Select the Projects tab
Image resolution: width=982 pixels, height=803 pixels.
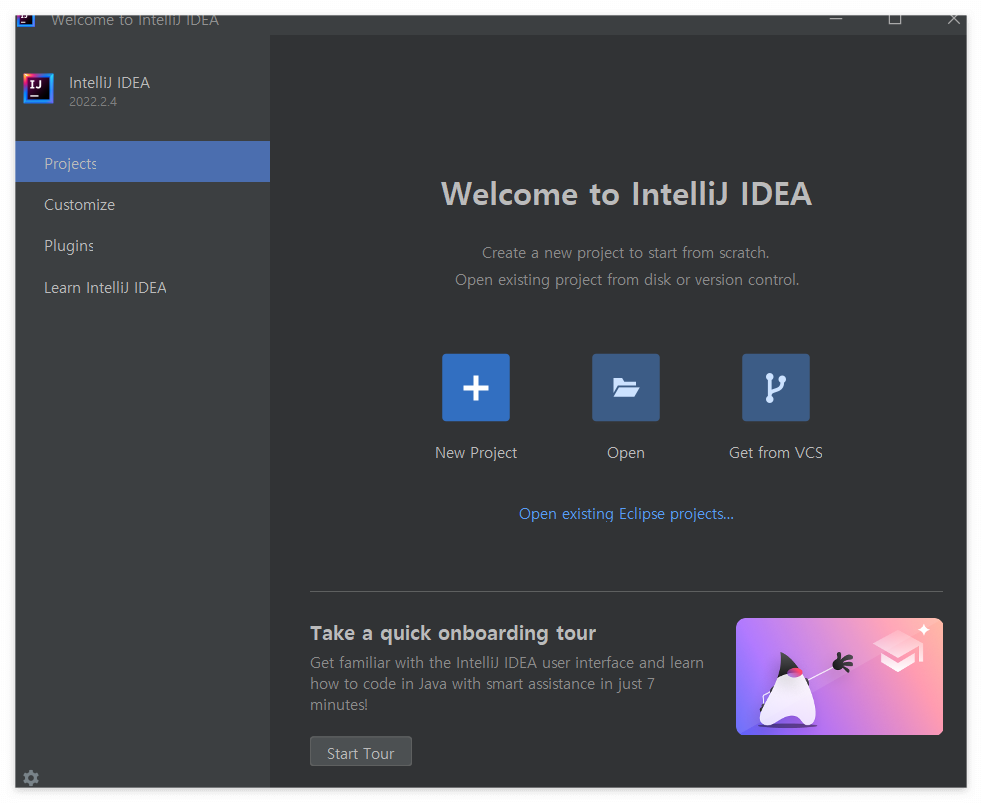143,162
